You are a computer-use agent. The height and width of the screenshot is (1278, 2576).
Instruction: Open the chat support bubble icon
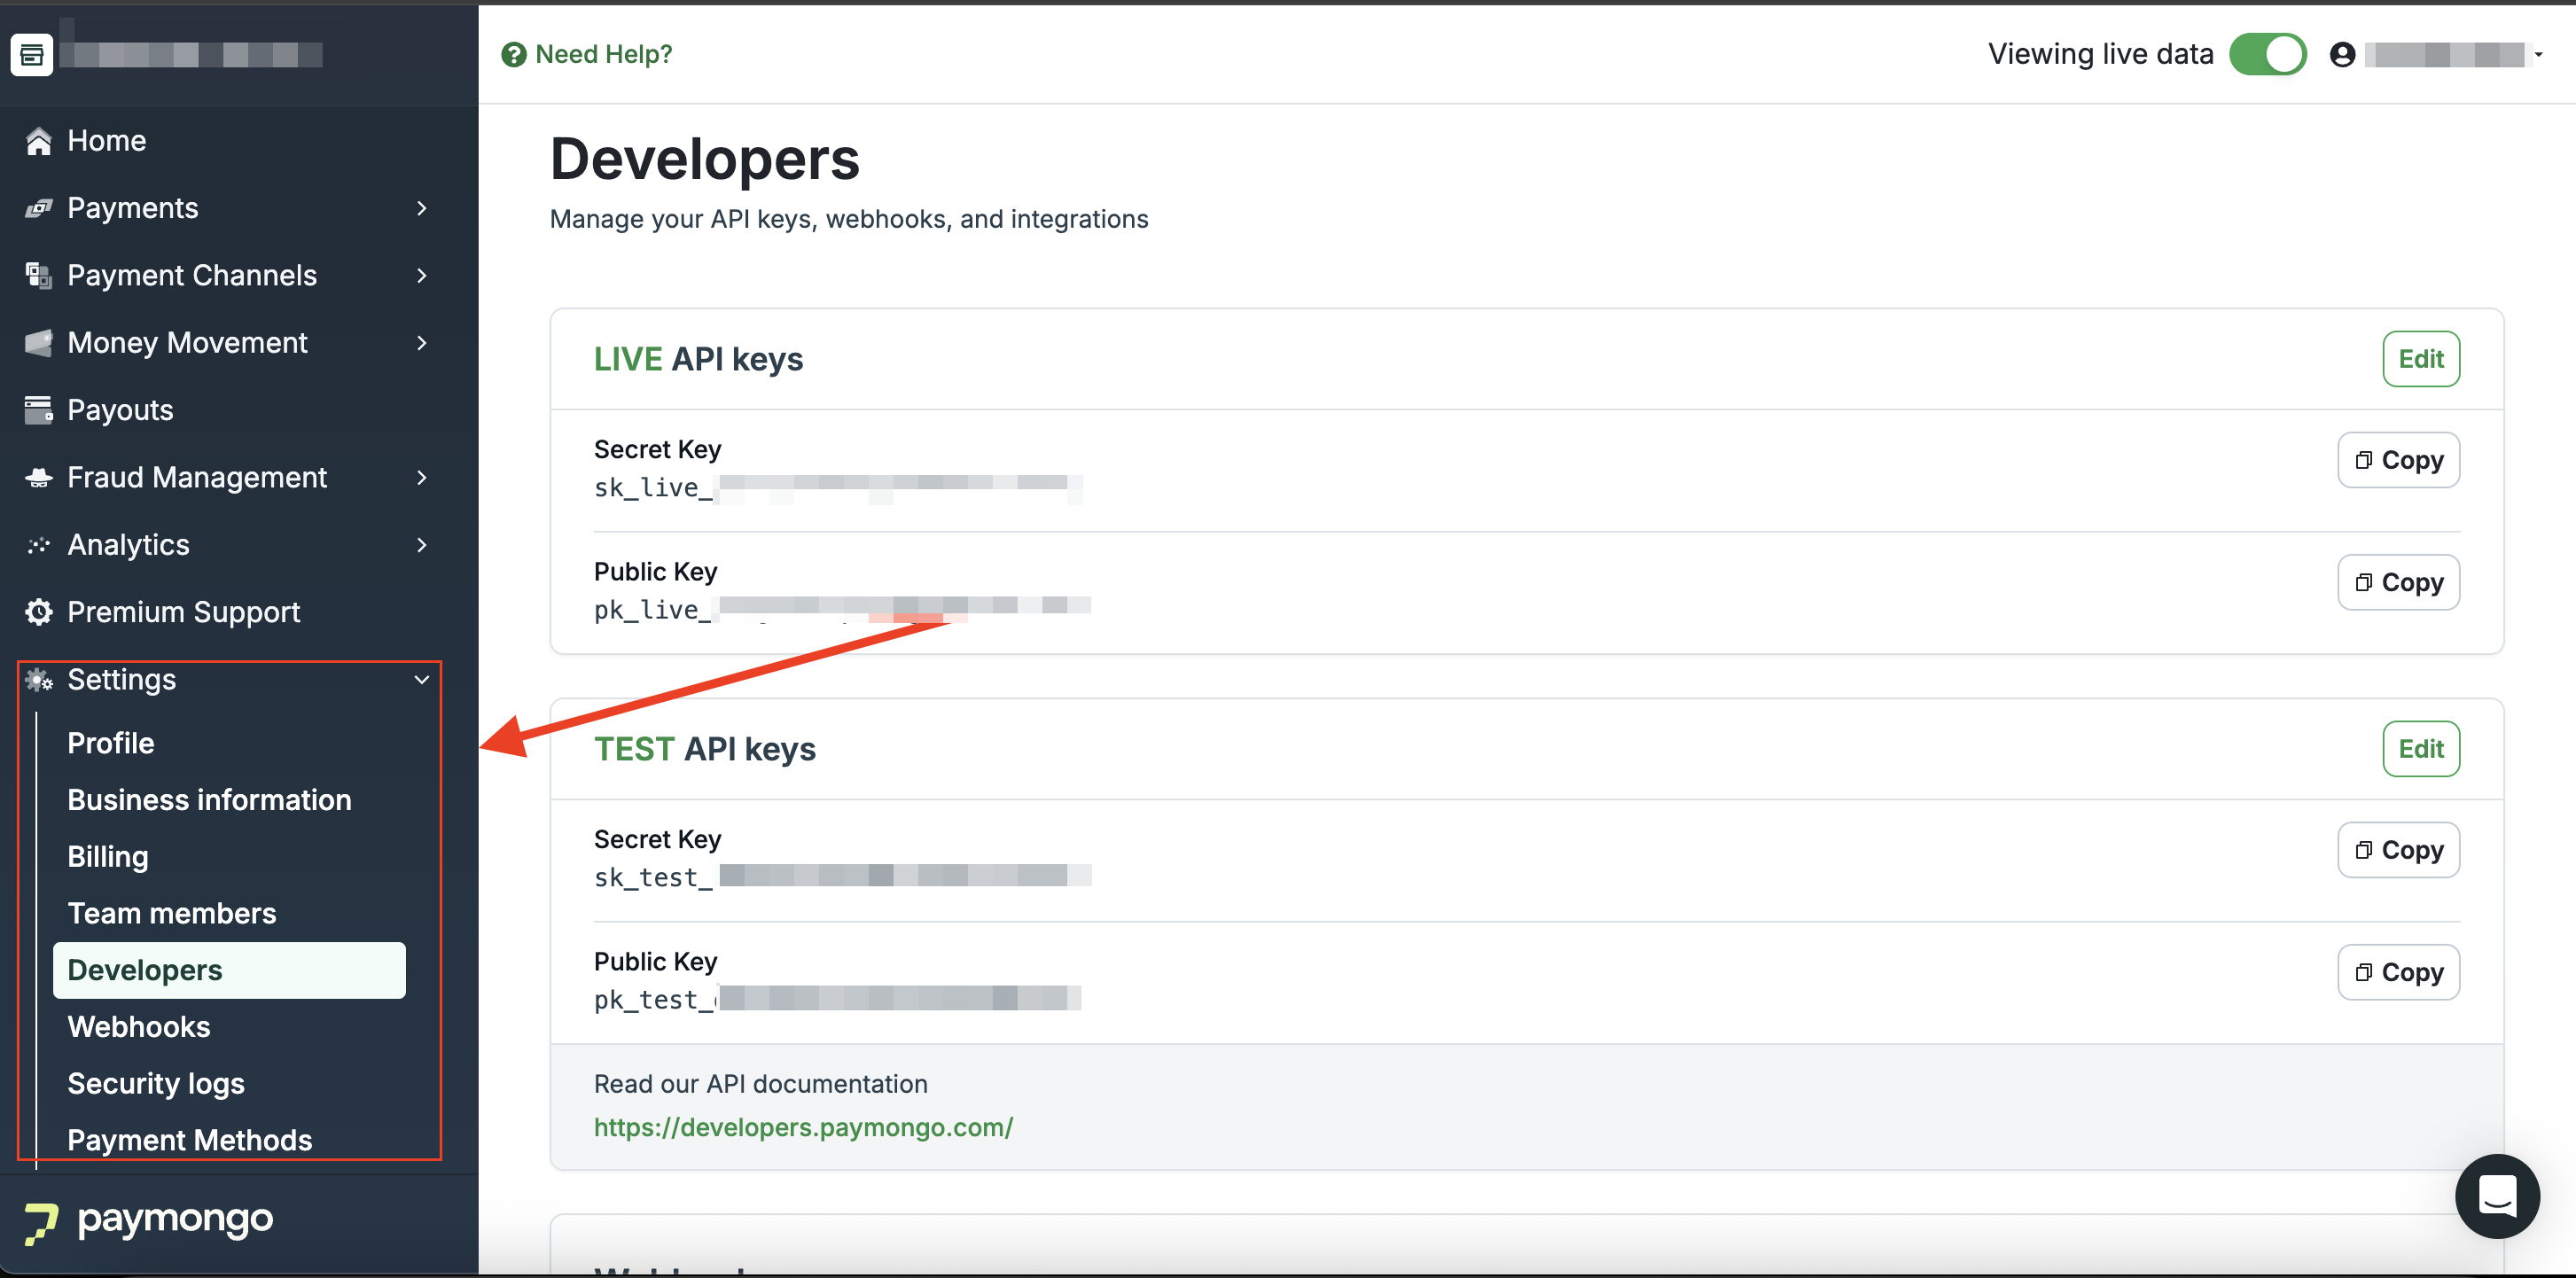click(2496, 1196)
